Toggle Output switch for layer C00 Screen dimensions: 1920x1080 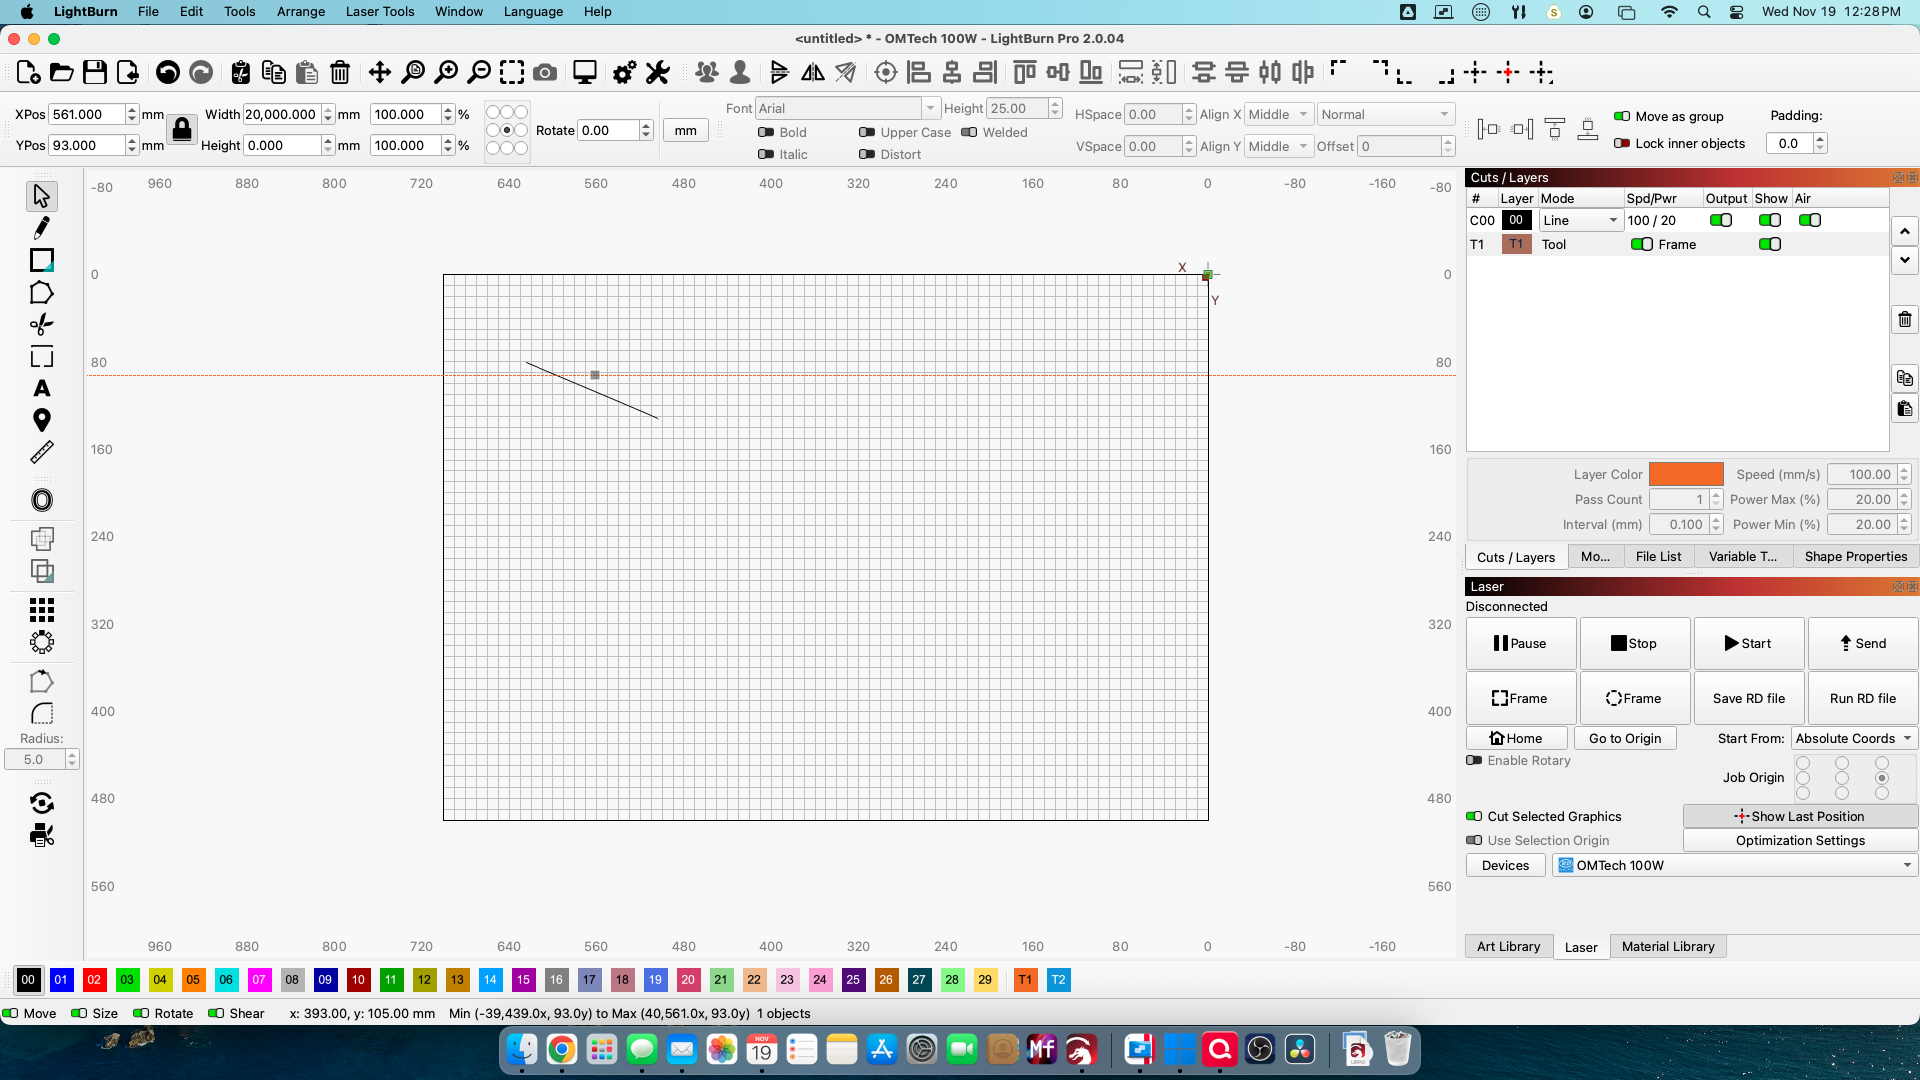1720,220
